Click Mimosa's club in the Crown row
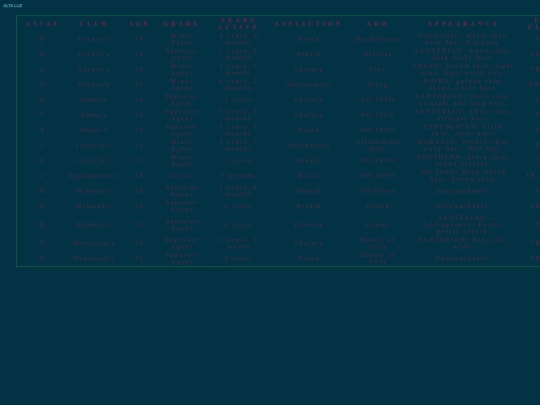Screen dimensions: 540x405 [x=94, y=206]
